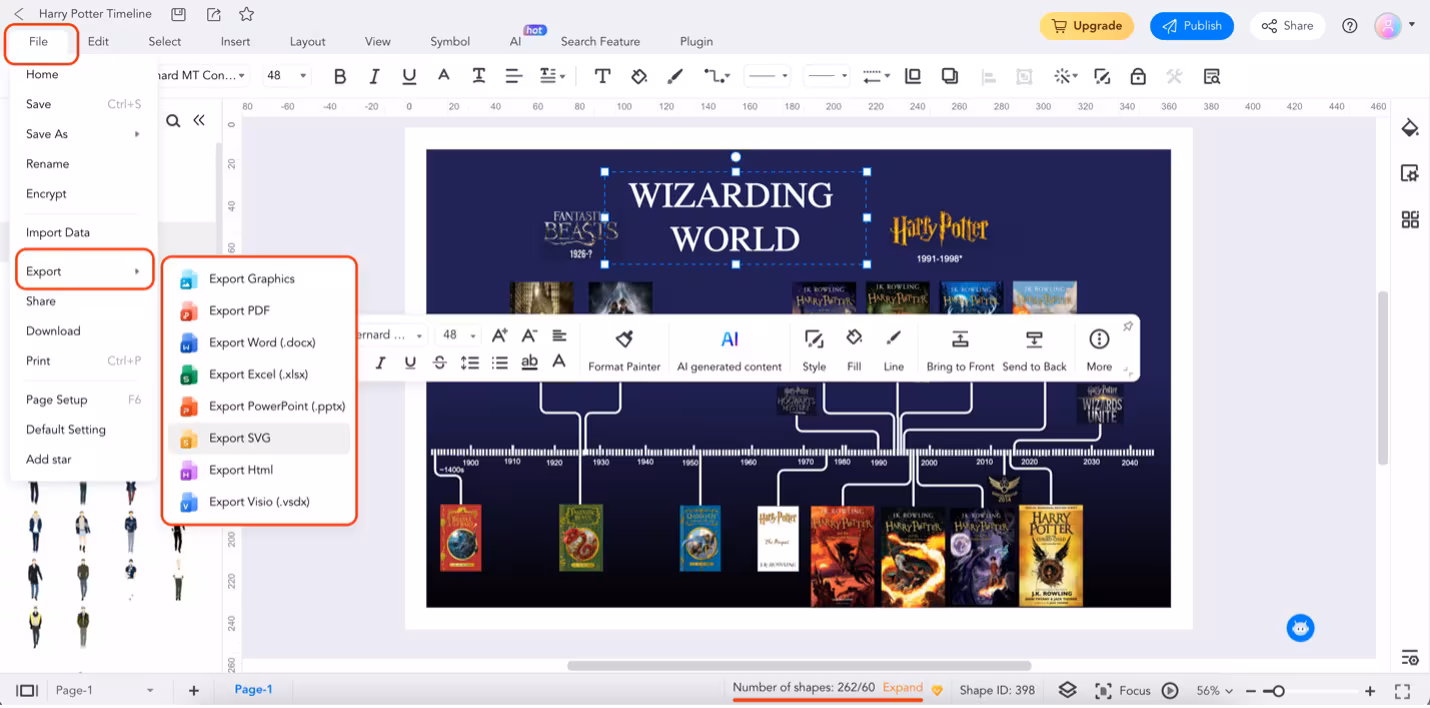The image size is (1430, 708).
Task: Open the File menu
Action: [38, 42]
